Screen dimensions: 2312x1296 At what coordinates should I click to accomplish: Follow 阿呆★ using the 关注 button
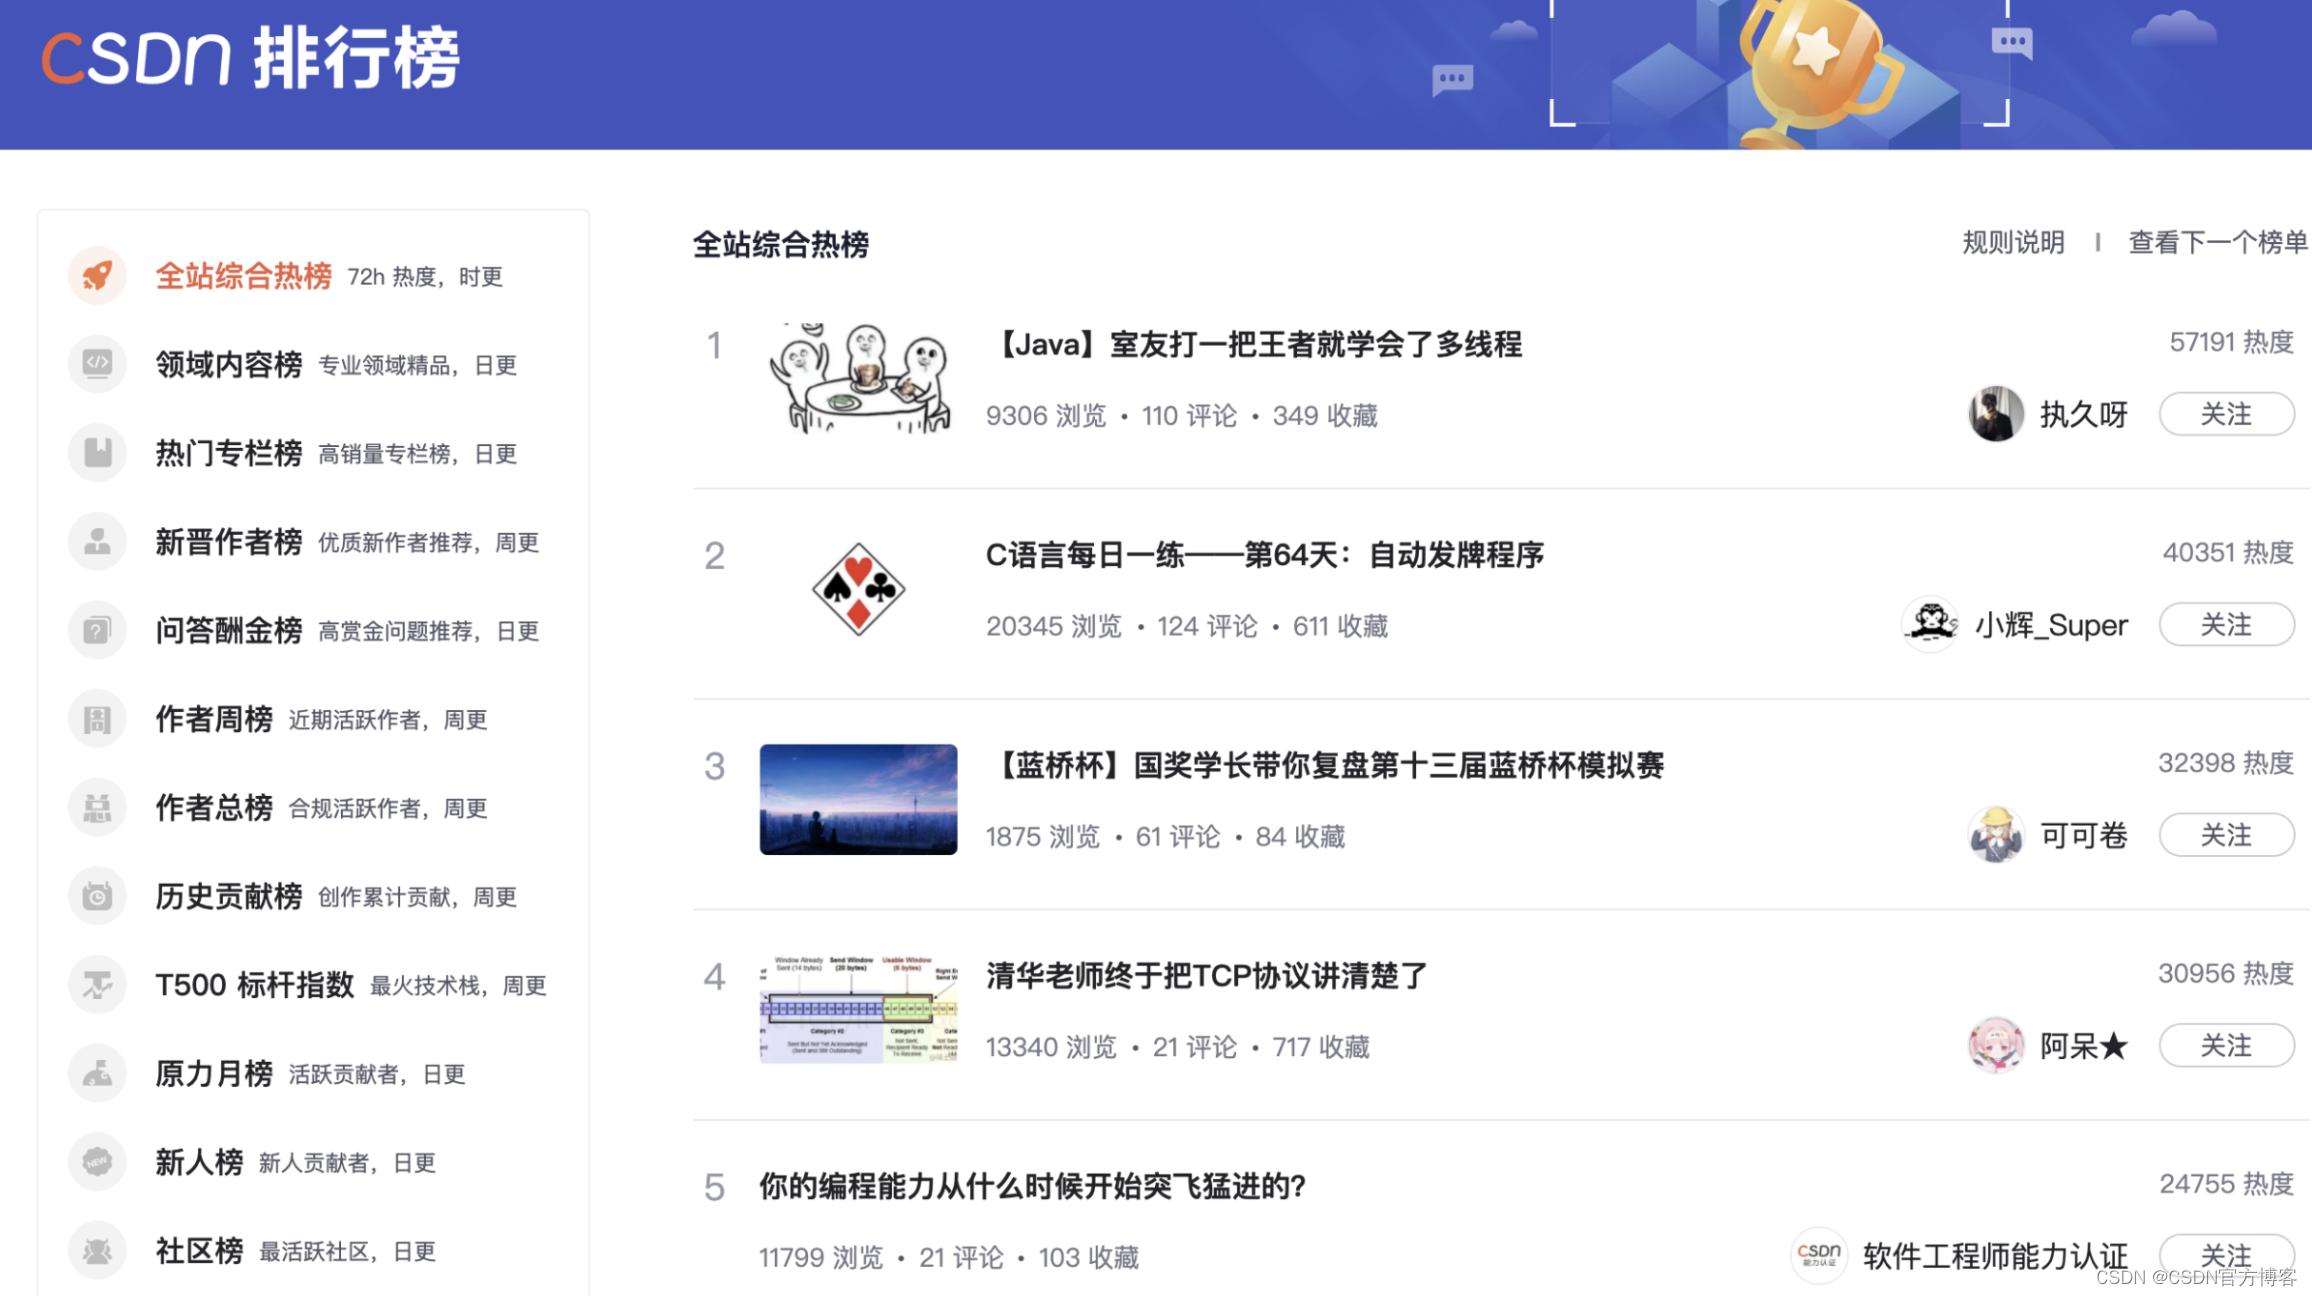pyautogui.click(x=2225, y=1046)
